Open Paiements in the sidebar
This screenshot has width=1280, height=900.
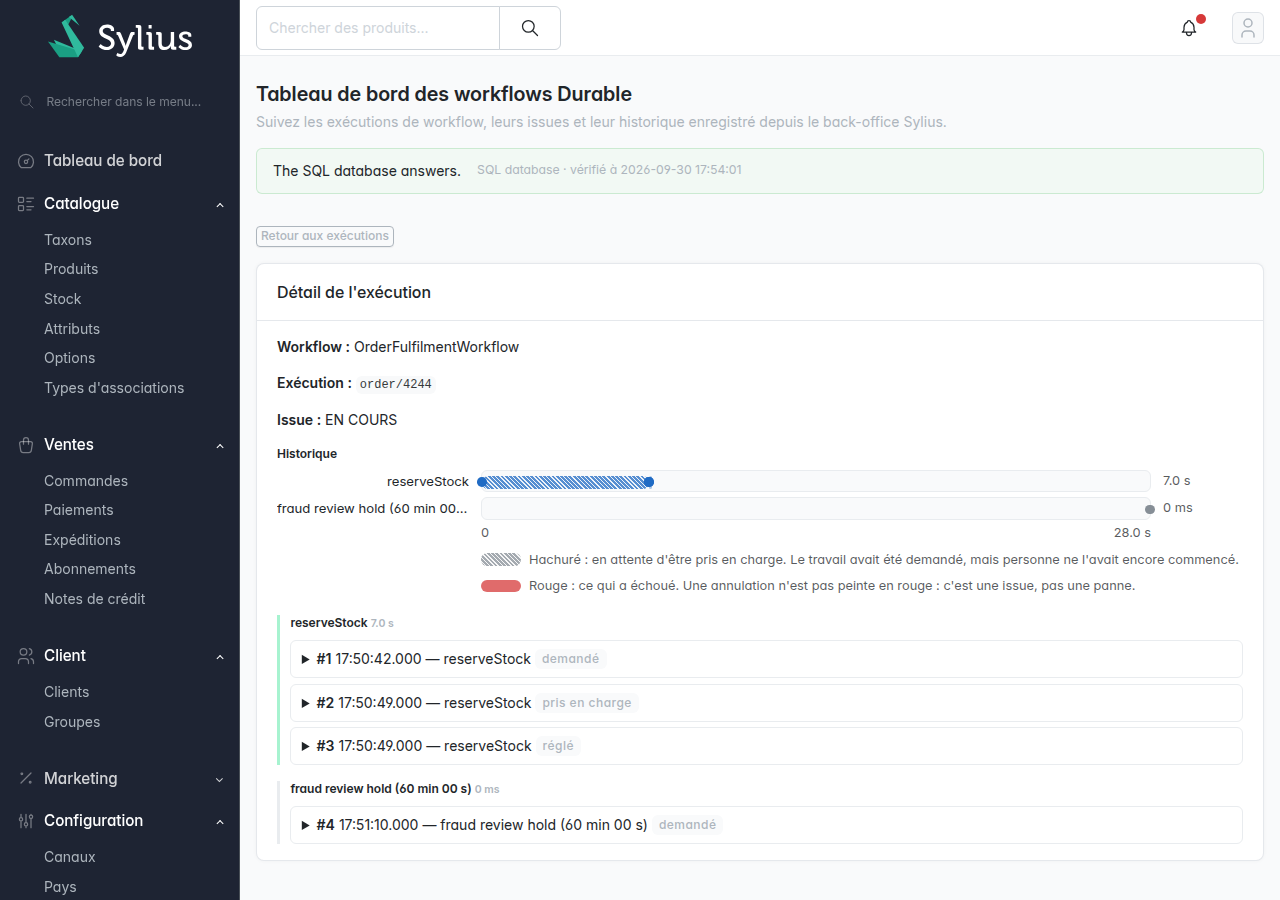point(79,510)
